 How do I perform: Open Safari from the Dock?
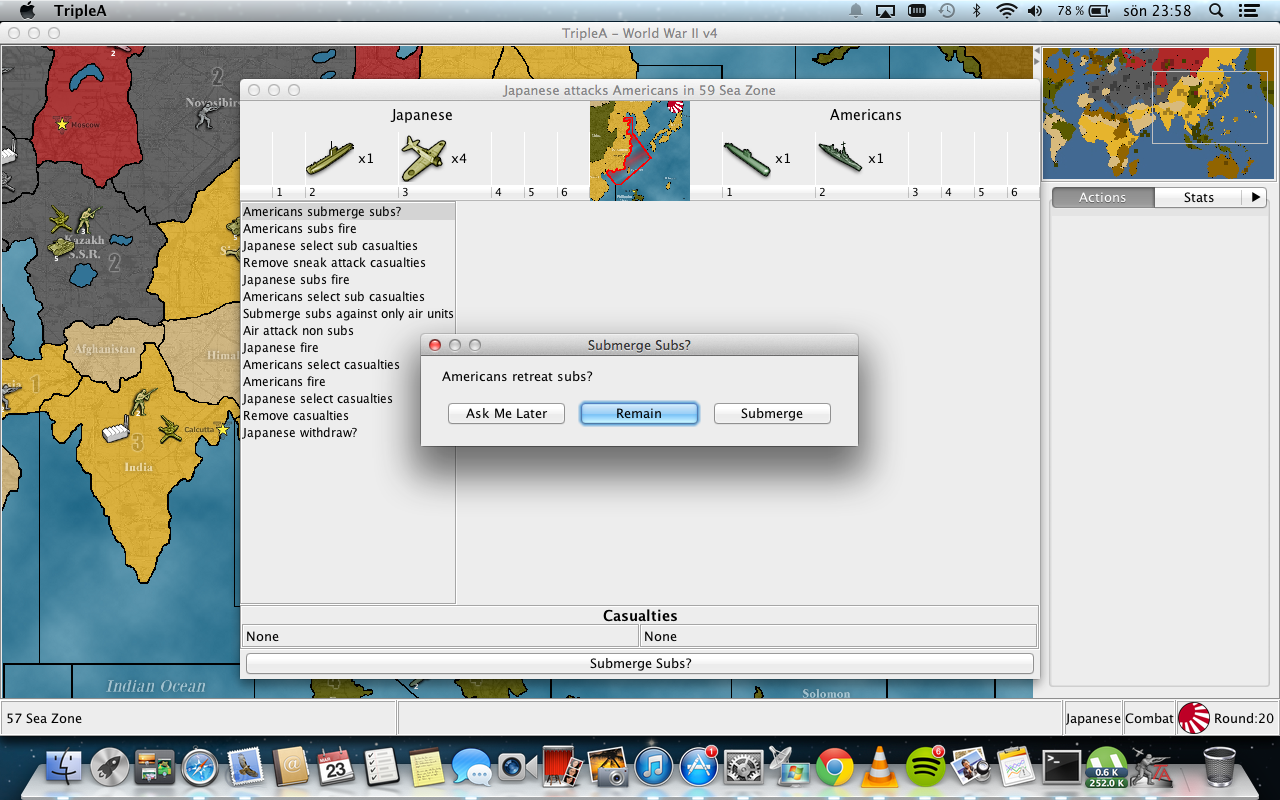click(200, 767)
